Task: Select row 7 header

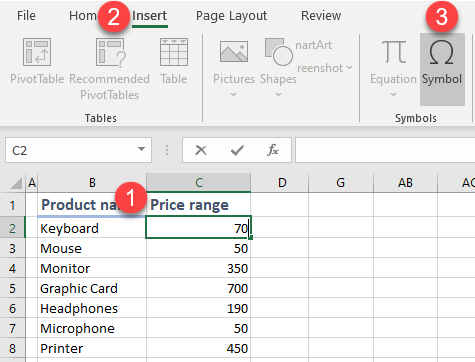Action: (12, 329)
